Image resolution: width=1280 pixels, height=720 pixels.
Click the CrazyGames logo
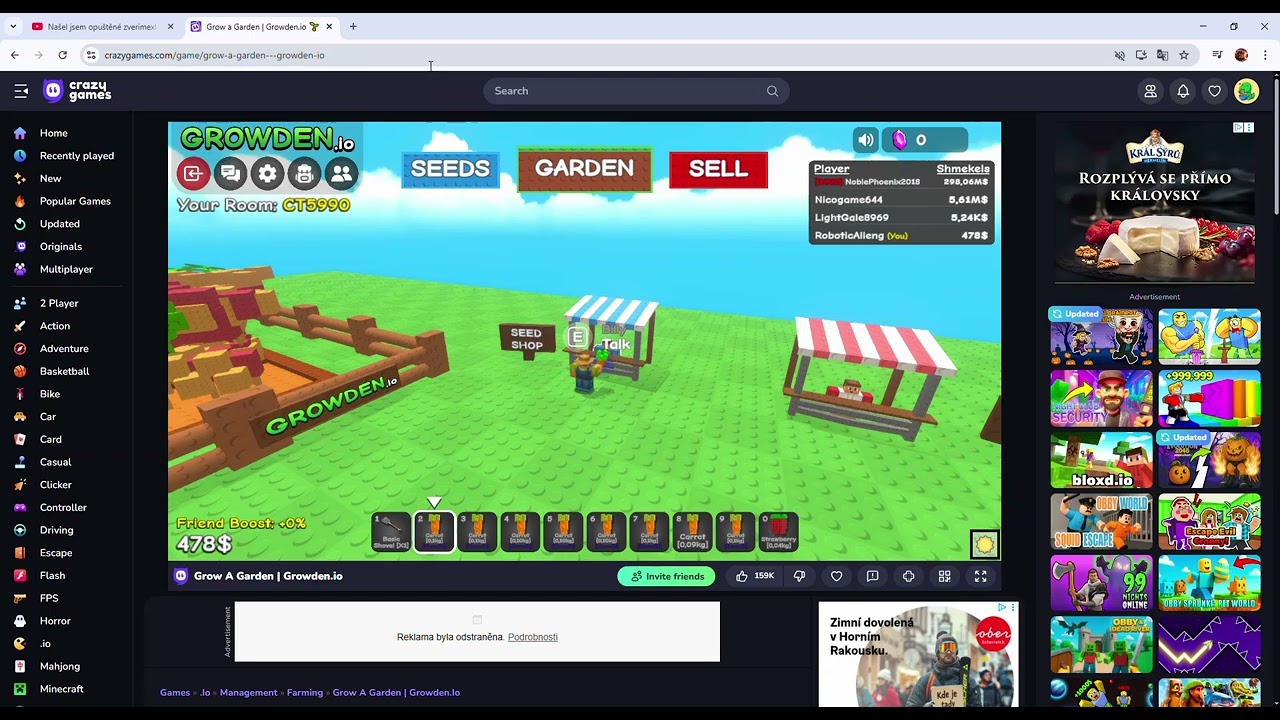pos(78,91)
